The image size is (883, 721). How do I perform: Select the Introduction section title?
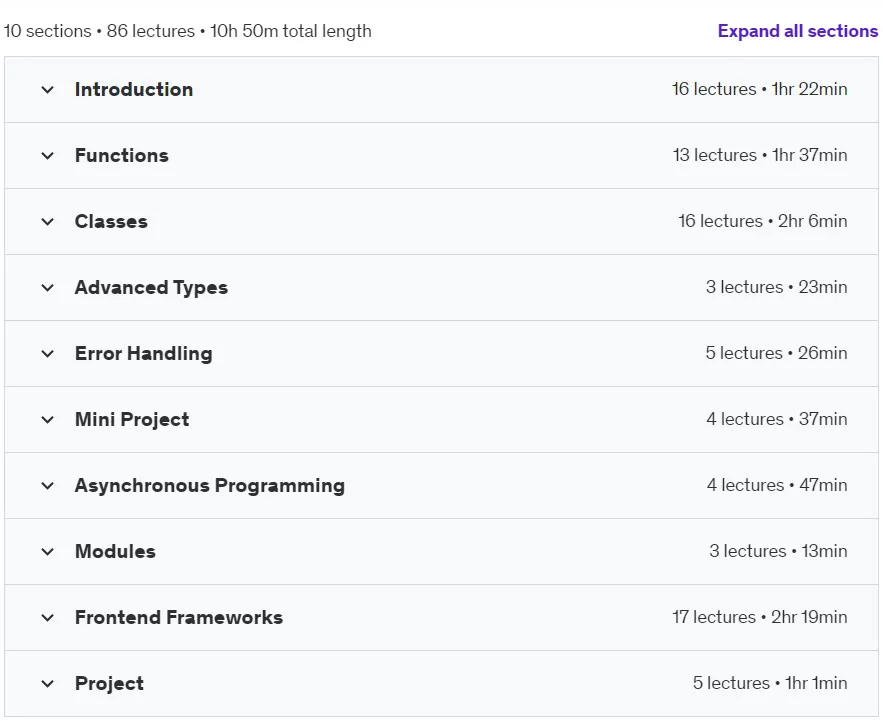(x=134, y=90)
